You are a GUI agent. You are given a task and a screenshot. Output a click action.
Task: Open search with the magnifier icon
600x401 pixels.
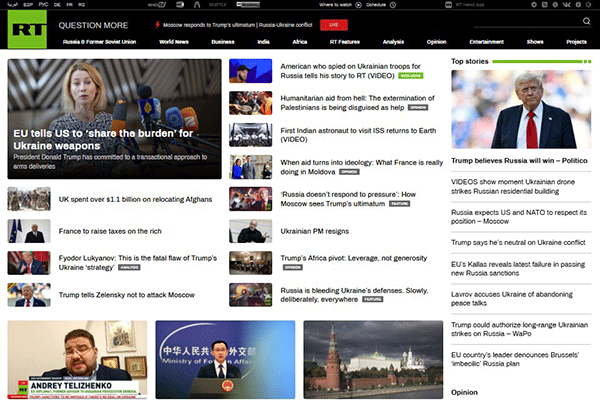(586, 21)
